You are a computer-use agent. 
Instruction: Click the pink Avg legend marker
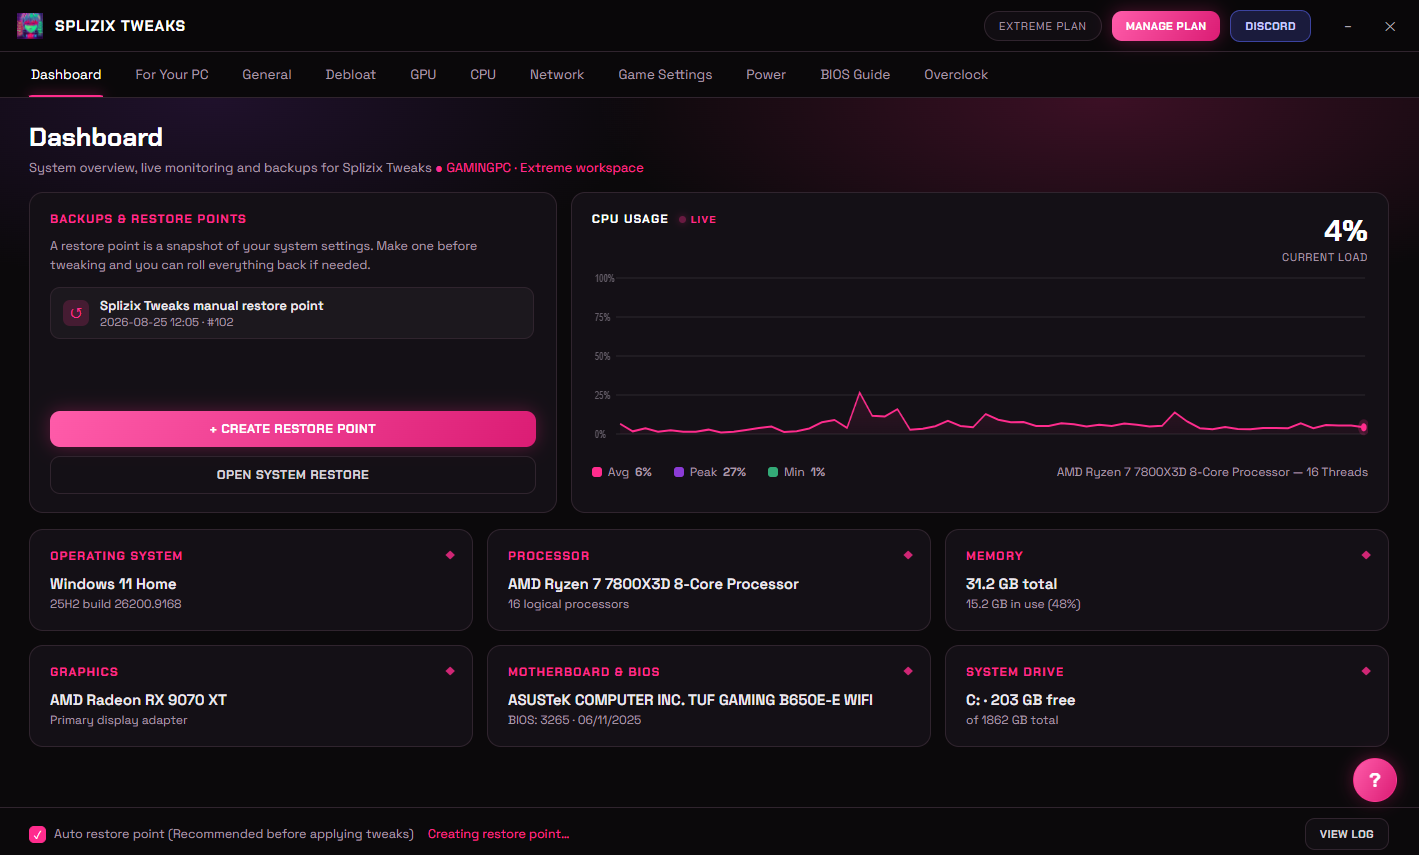pos(597,472)
